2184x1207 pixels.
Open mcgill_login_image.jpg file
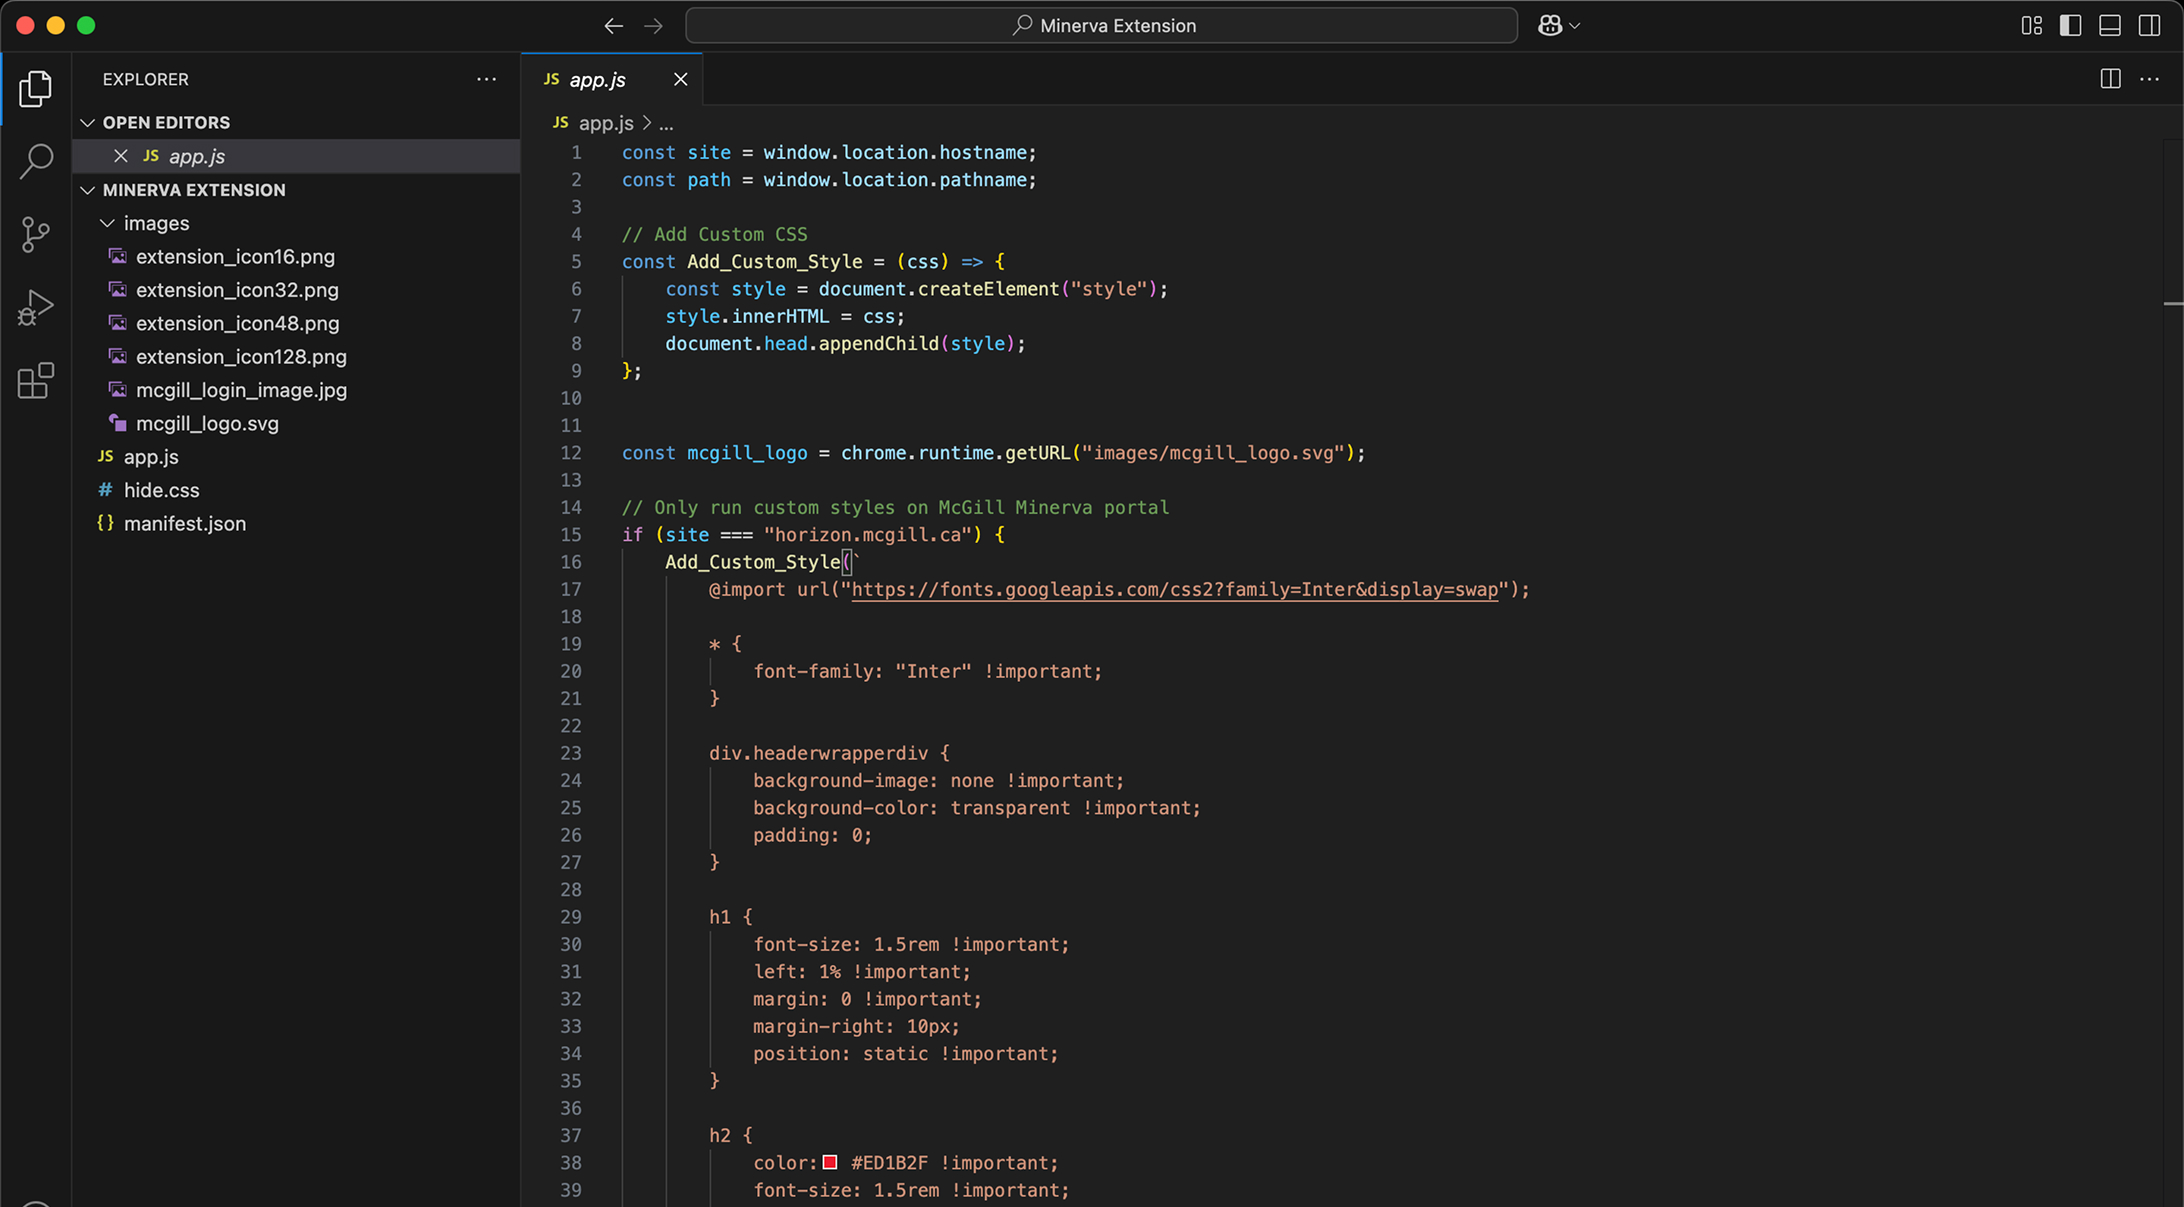pos(241,390)
